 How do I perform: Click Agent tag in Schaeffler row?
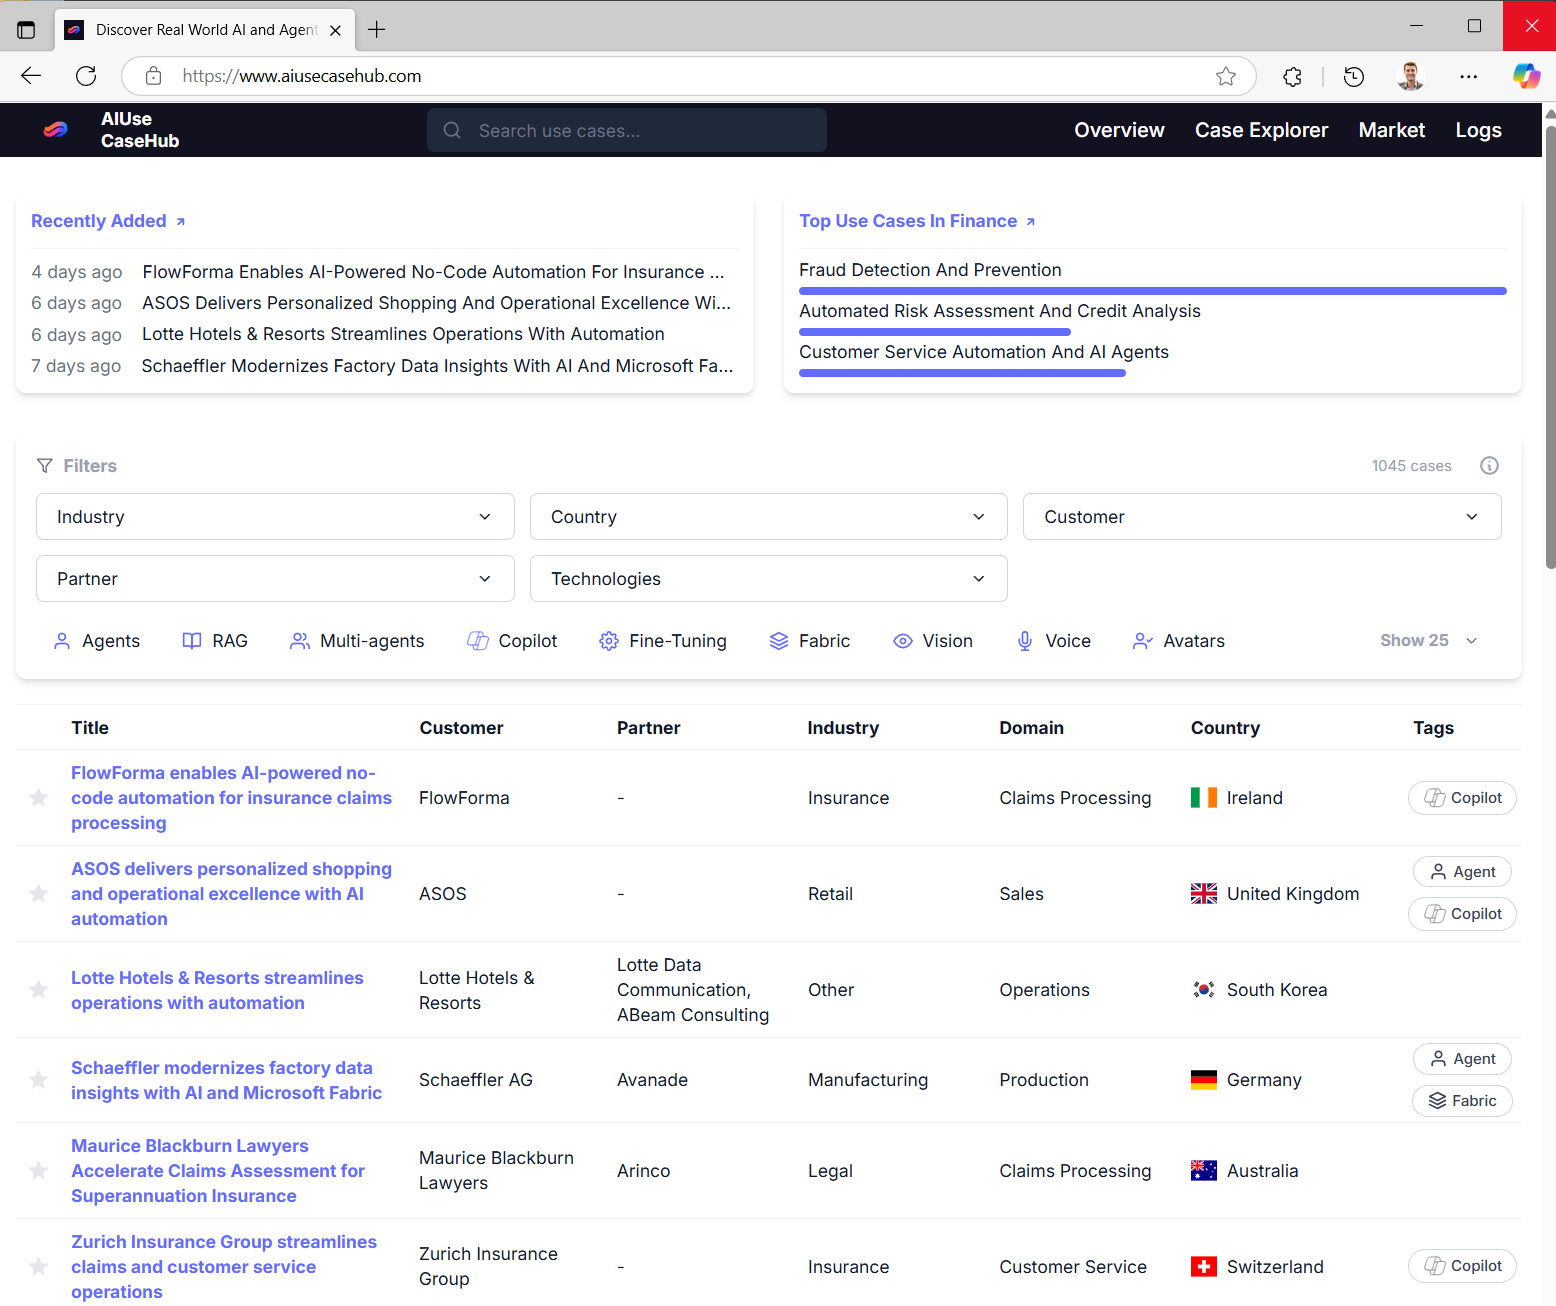pyautogui.click(x=1462, y=1059)
